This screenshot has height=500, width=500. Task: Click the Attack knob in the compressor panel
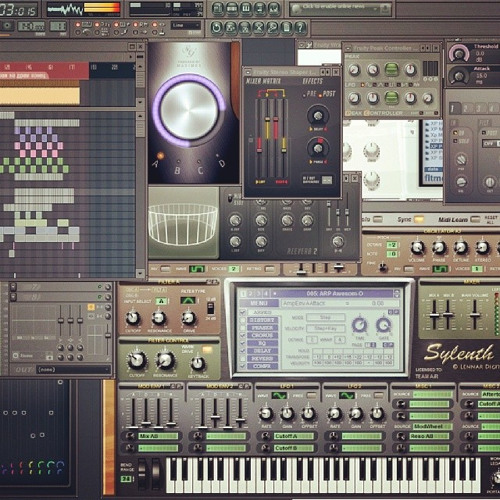click(459, 76)
